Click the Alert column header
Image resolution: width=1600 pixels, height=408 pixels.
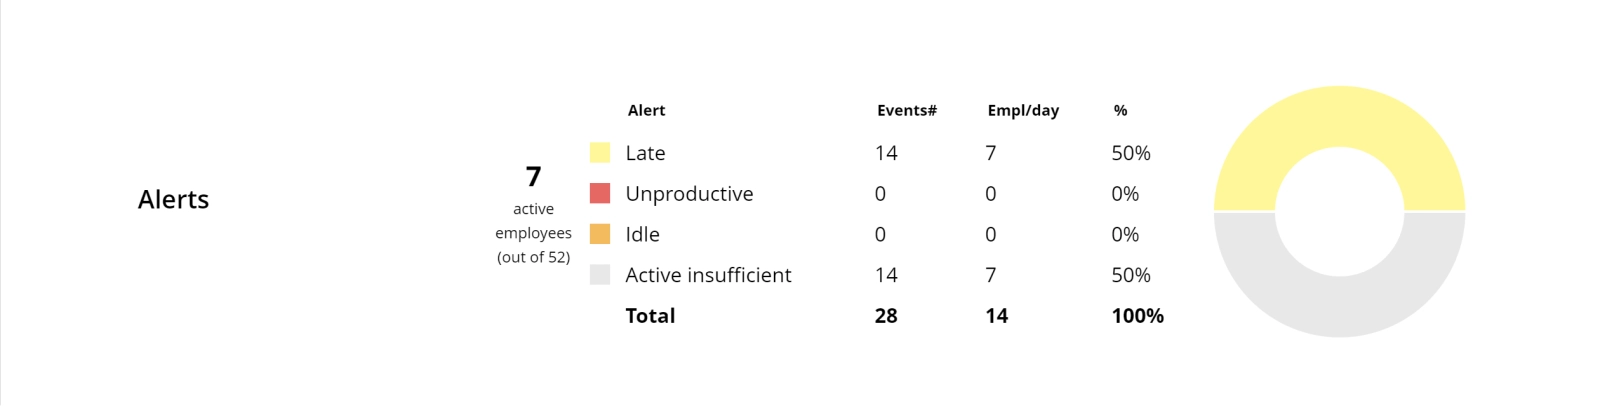[x=646, y=110]
